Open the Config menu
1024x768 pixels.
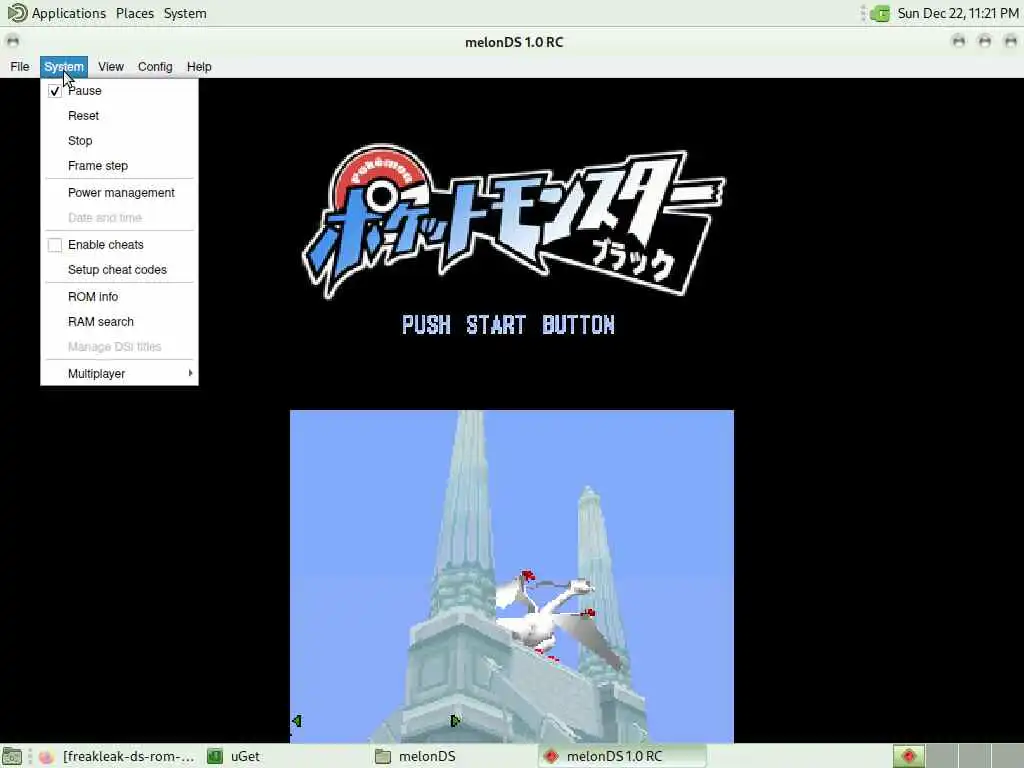[x=155, y=67]
